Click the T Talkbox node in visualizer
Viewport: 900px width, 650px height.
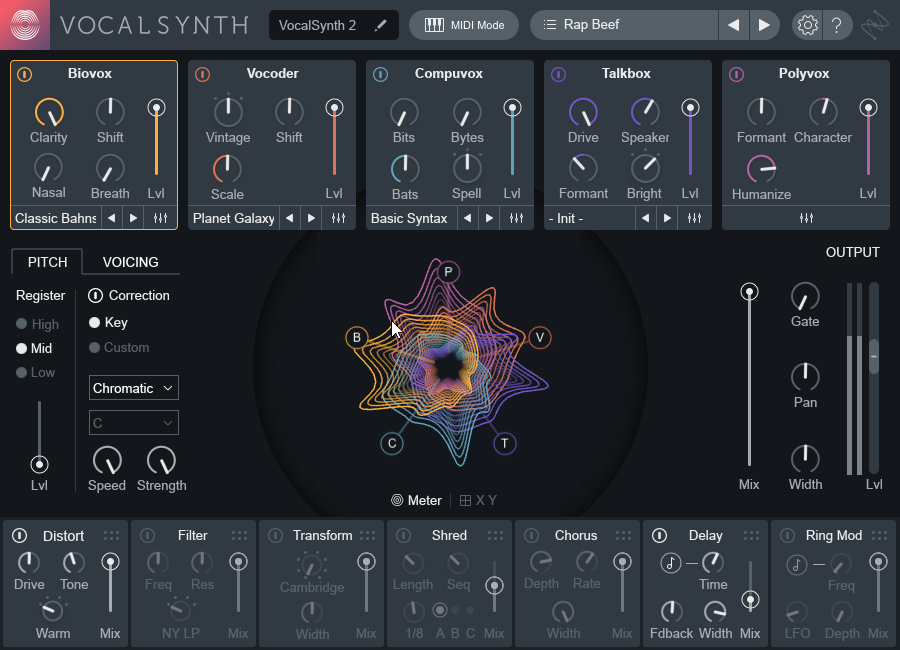(x=505, y=443)
